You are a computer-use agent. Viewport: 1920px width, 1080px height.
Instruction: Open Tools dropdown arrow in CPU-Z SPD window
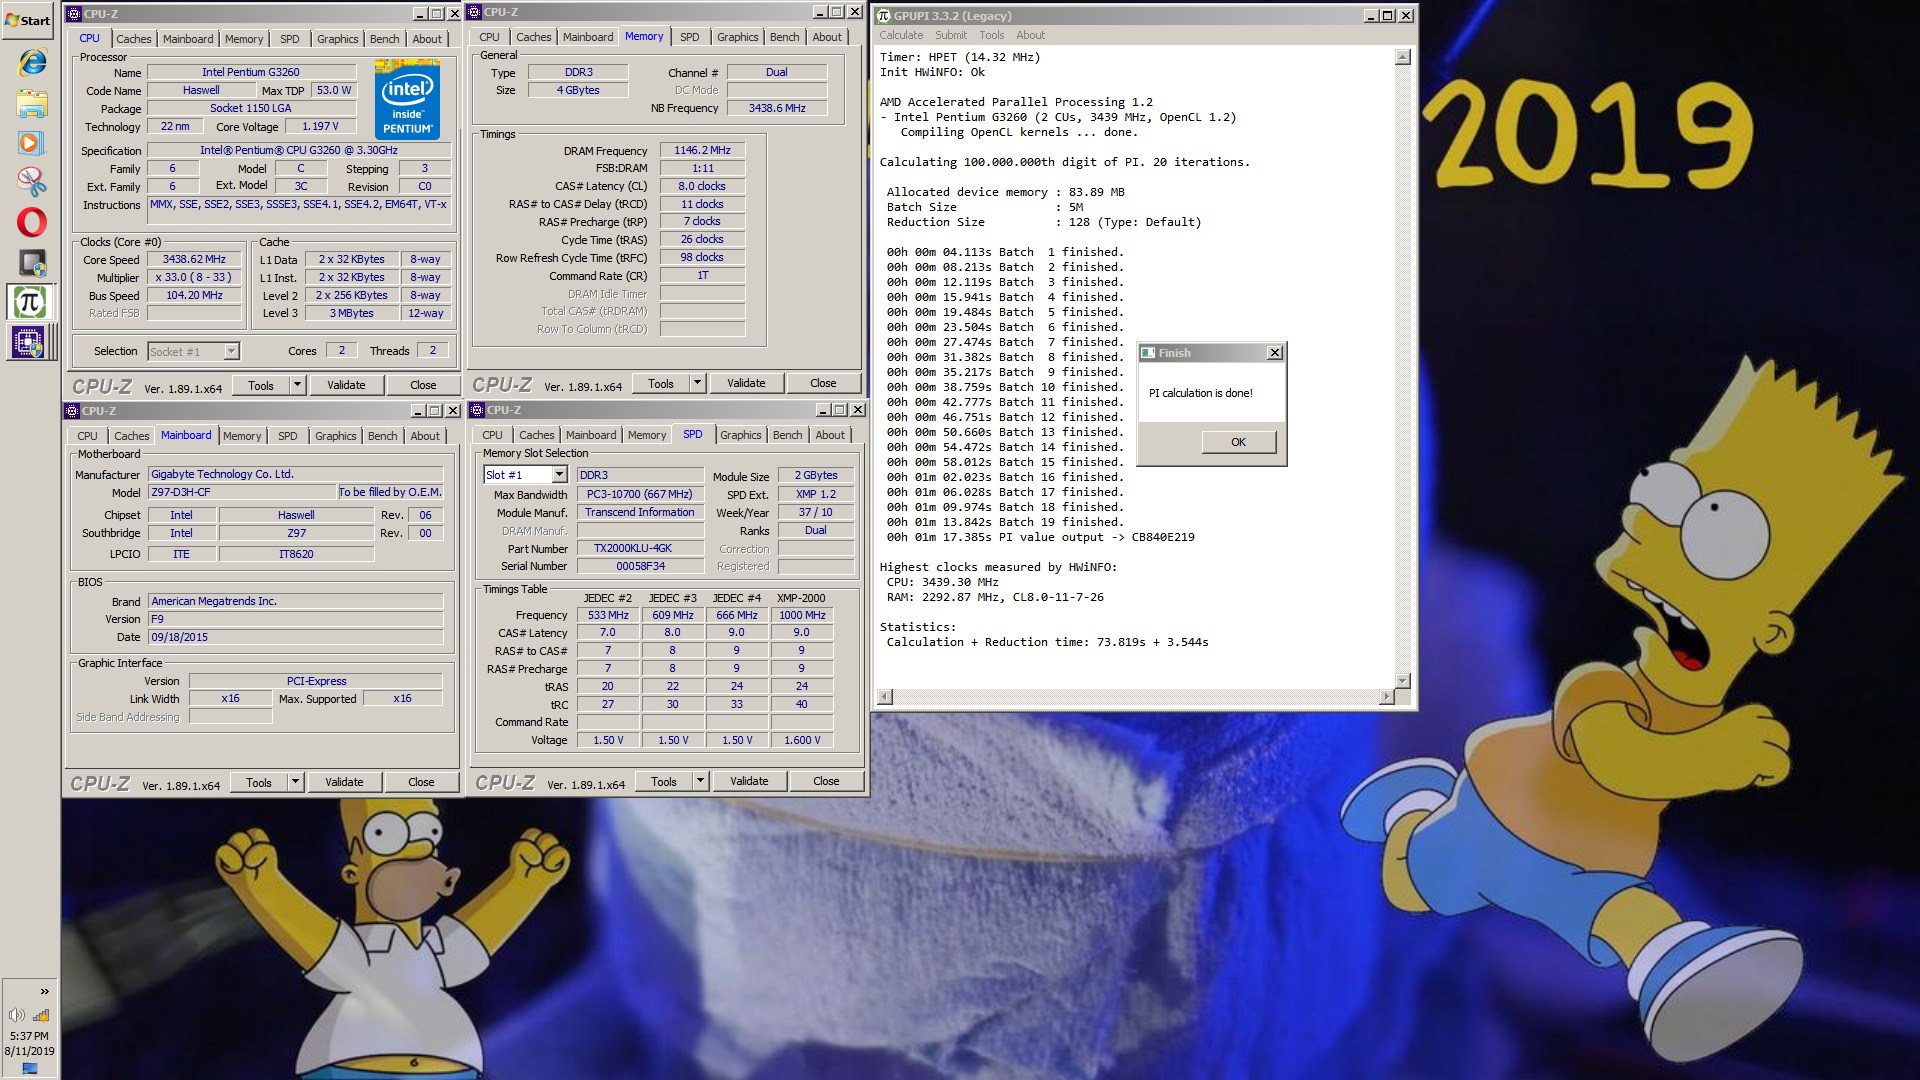pos(700,781)
